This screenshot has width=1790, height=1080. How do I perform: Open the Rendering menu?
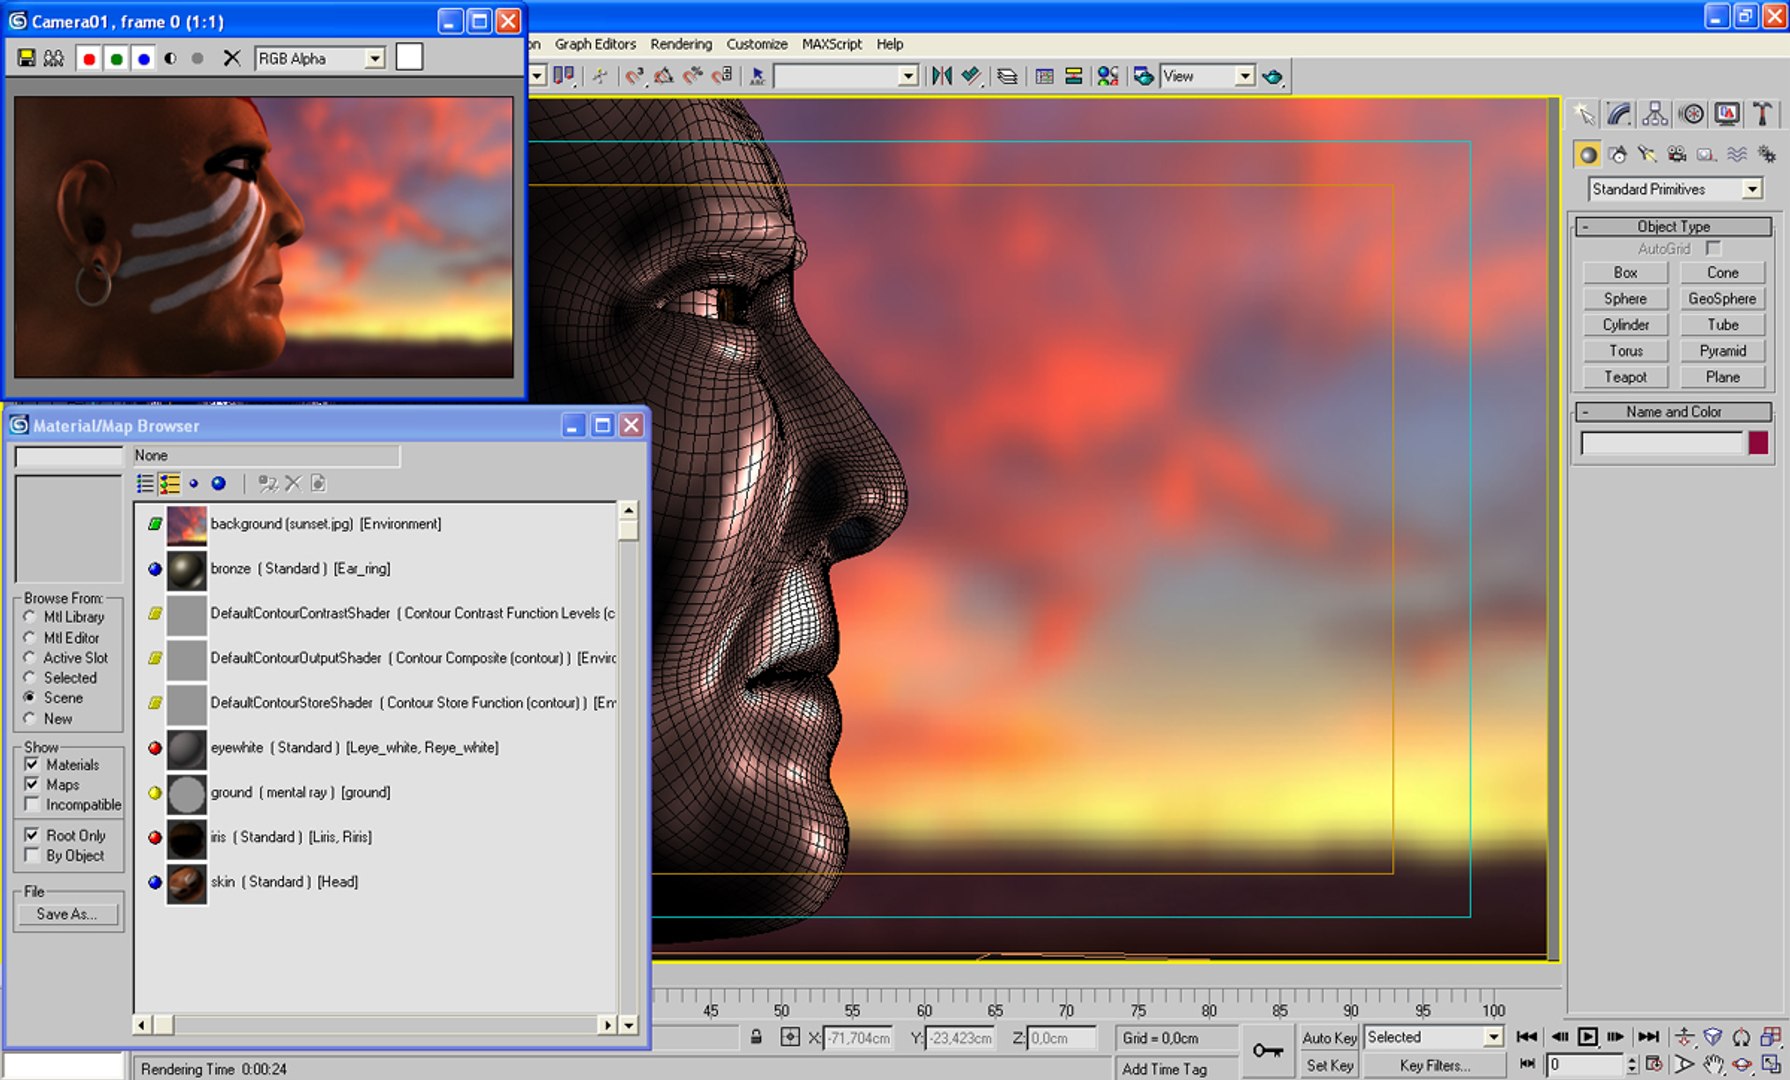point(681,44)
